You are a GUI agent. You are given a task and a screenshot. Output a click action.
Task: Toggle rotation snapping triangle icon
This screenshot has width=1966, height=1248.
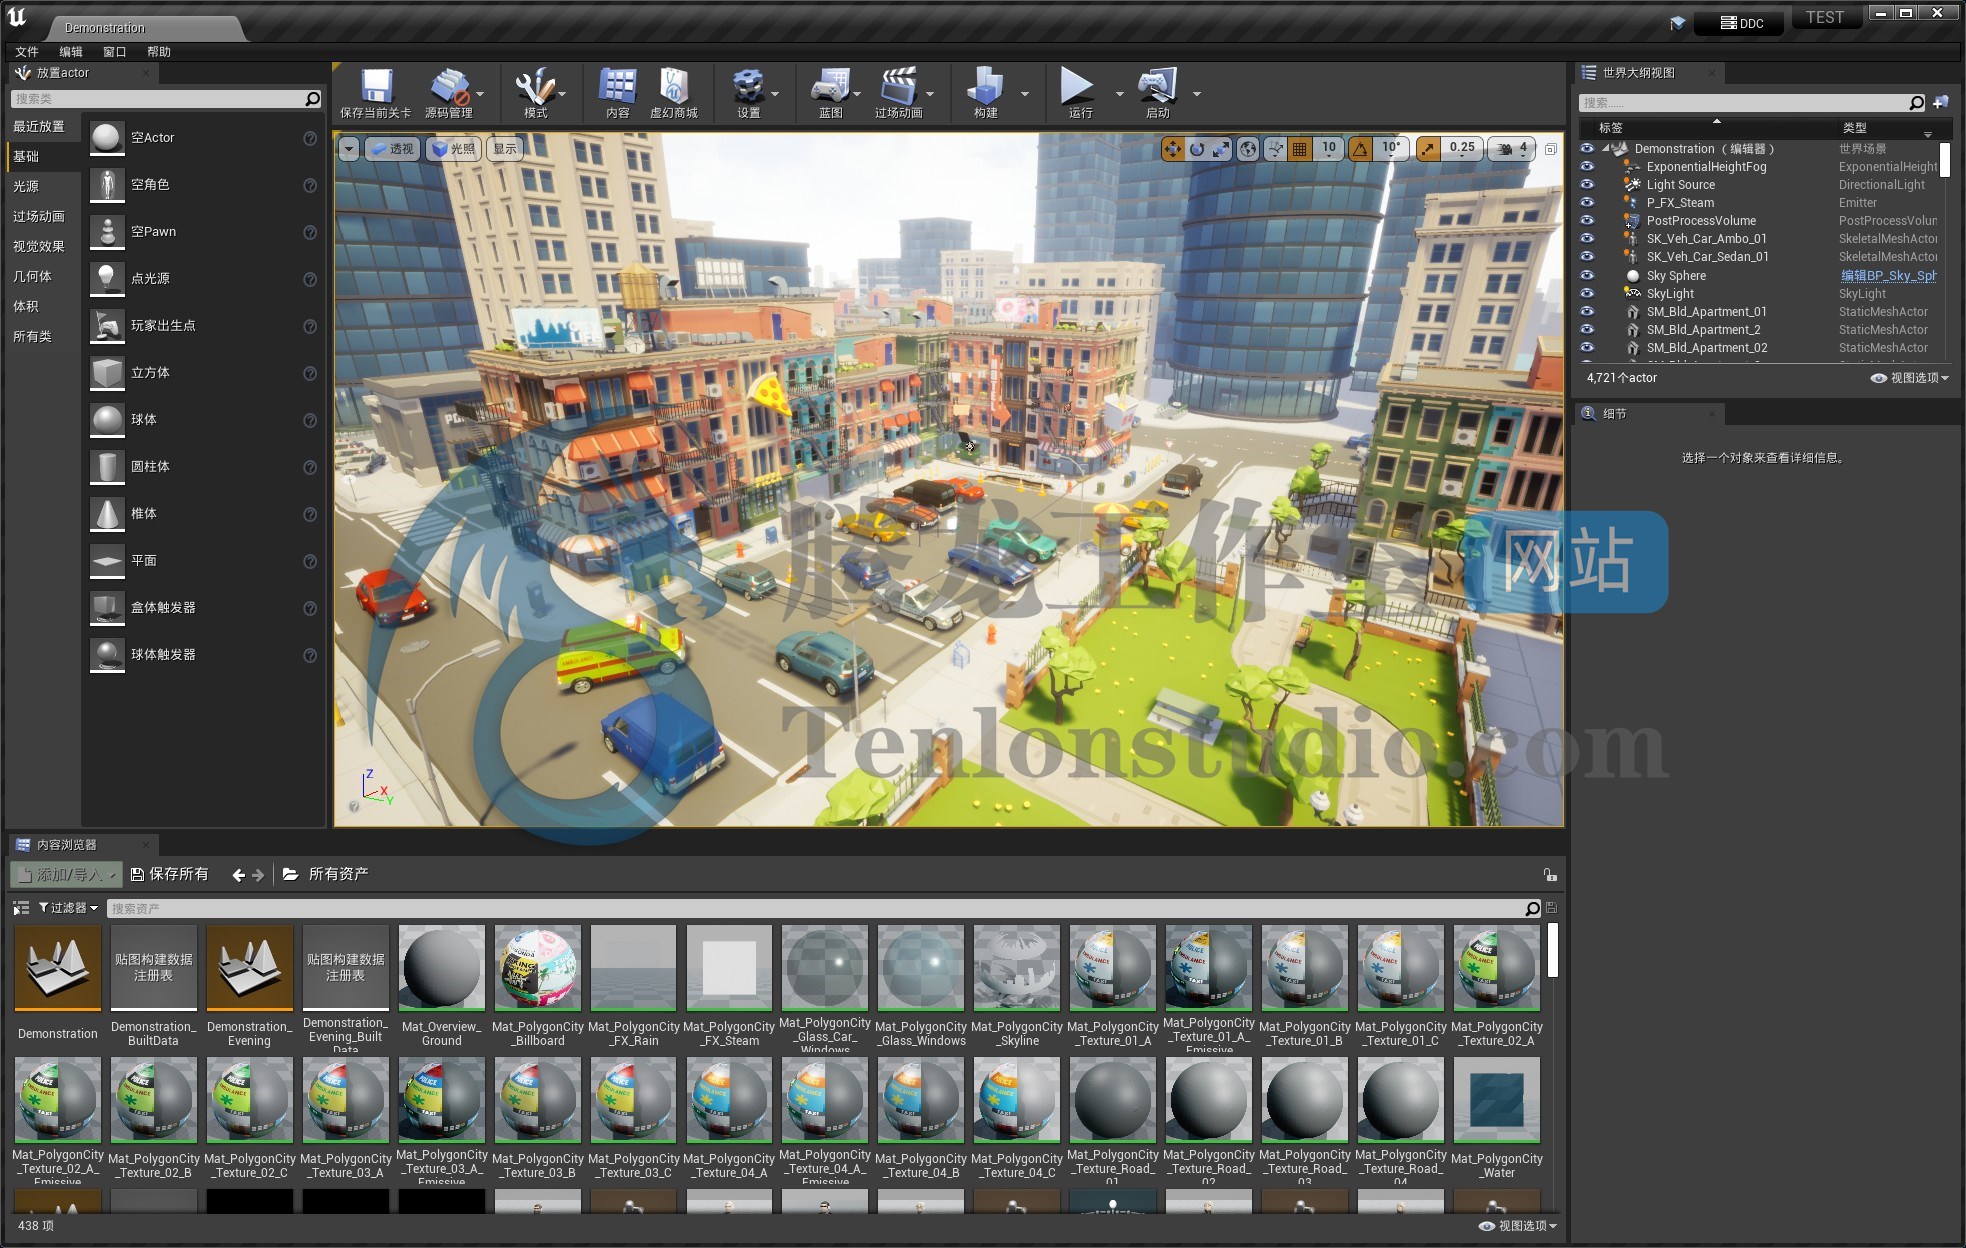pos(1360,149)
